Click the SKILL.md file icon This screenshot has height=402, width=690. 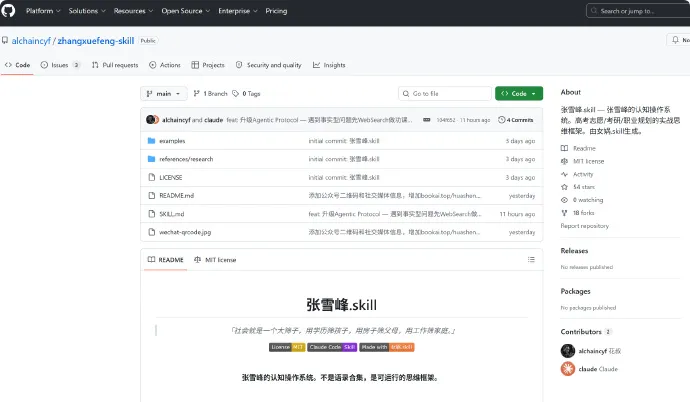click(x=152, y=214)
